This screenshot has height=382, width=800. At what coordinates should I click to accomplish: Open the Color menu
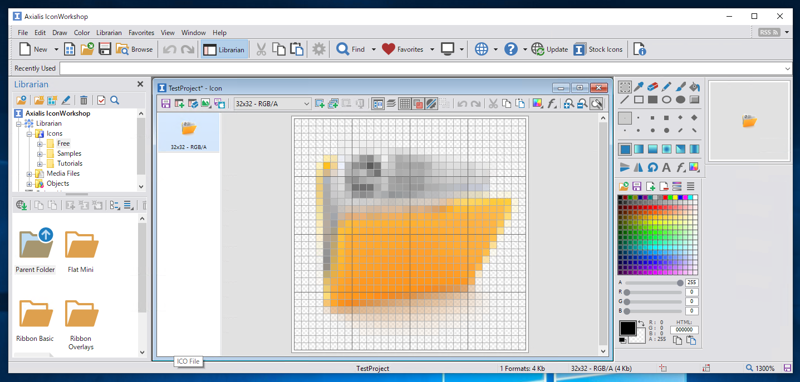pyautogui.click(x=82, y=33)
